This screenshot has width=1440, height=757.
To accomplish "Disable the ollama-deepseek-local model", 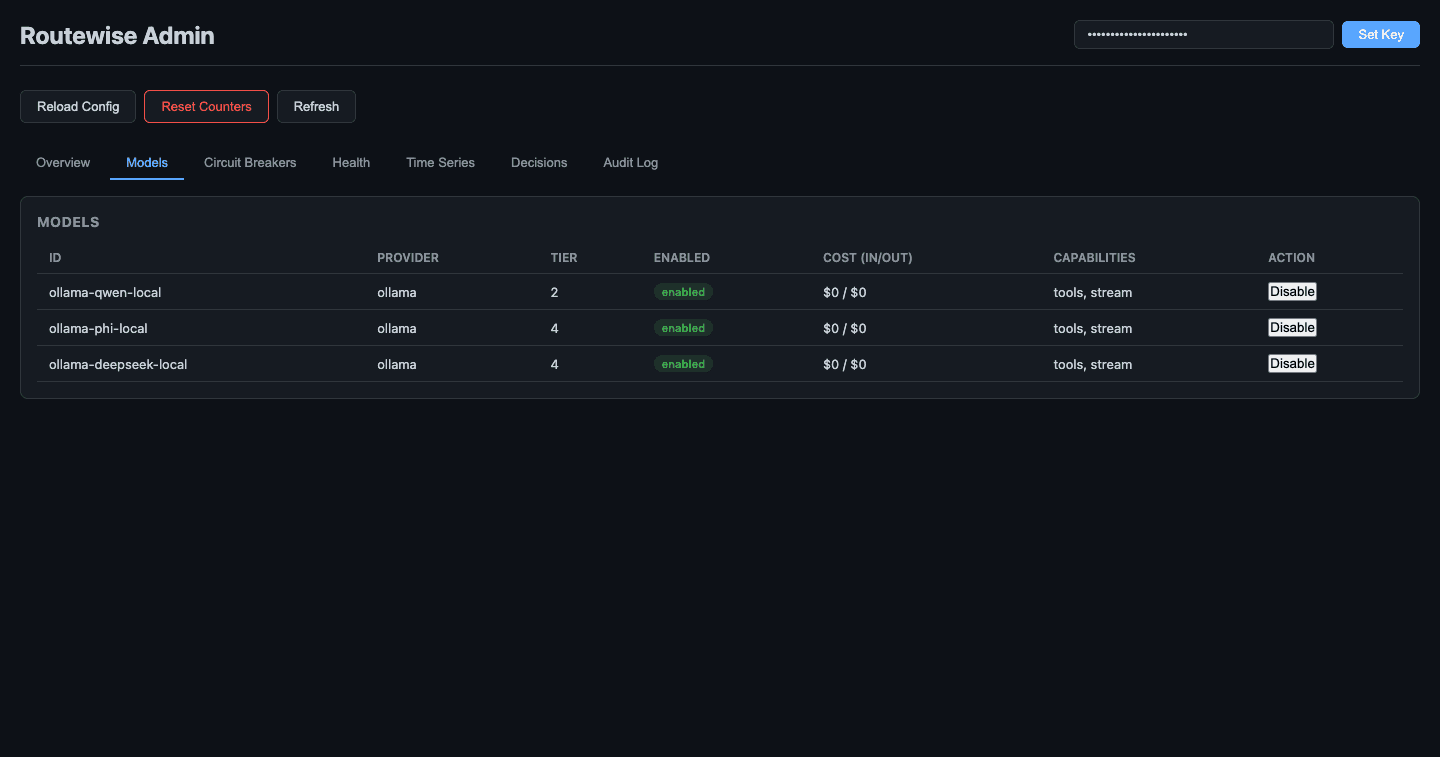I will tap(1292, 364).
